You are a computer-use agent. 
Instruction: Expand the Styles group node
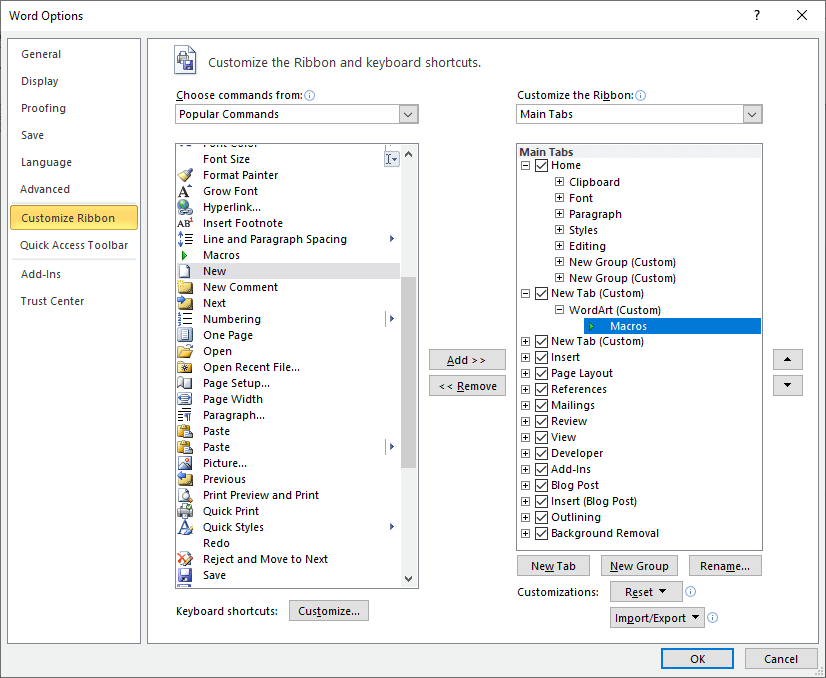tap(559, 230)
